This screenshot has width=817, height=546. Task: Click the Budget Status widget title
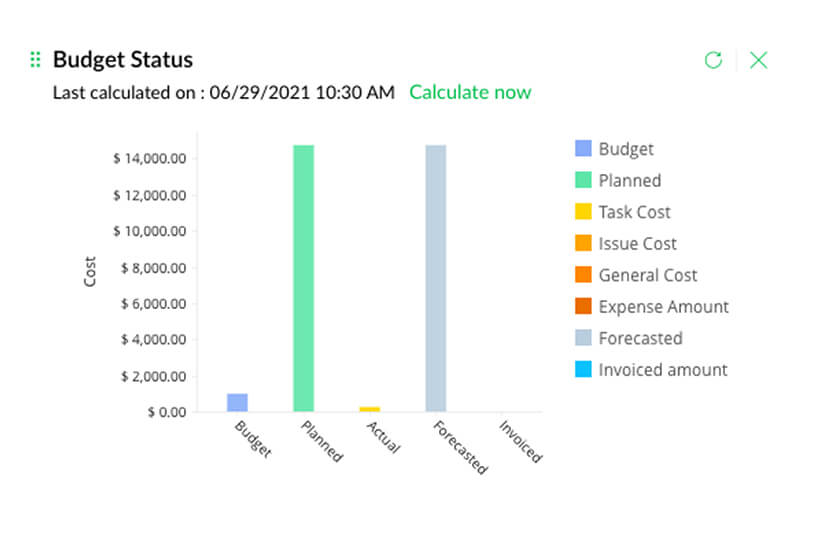pyautogui.click(x=122, y=60)
